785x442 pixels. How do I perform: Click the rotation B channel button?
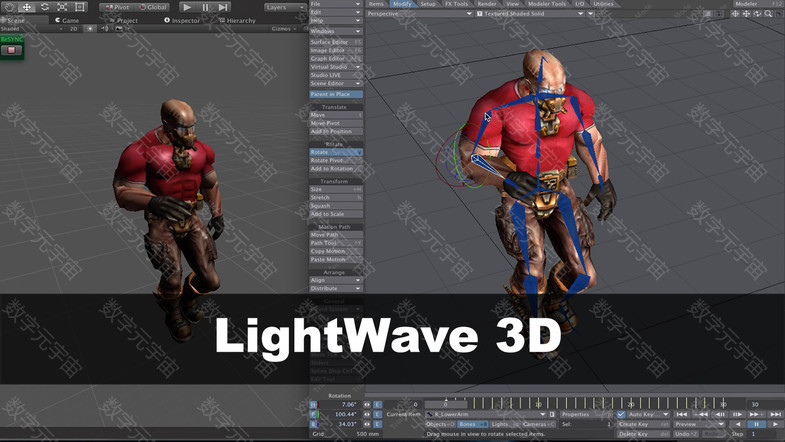coord(313,424)
